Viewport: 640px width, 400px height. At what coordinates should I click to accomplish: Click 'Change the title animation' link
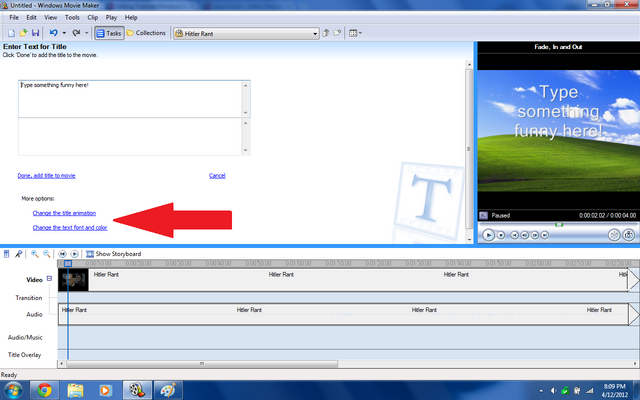click(64, 213)
